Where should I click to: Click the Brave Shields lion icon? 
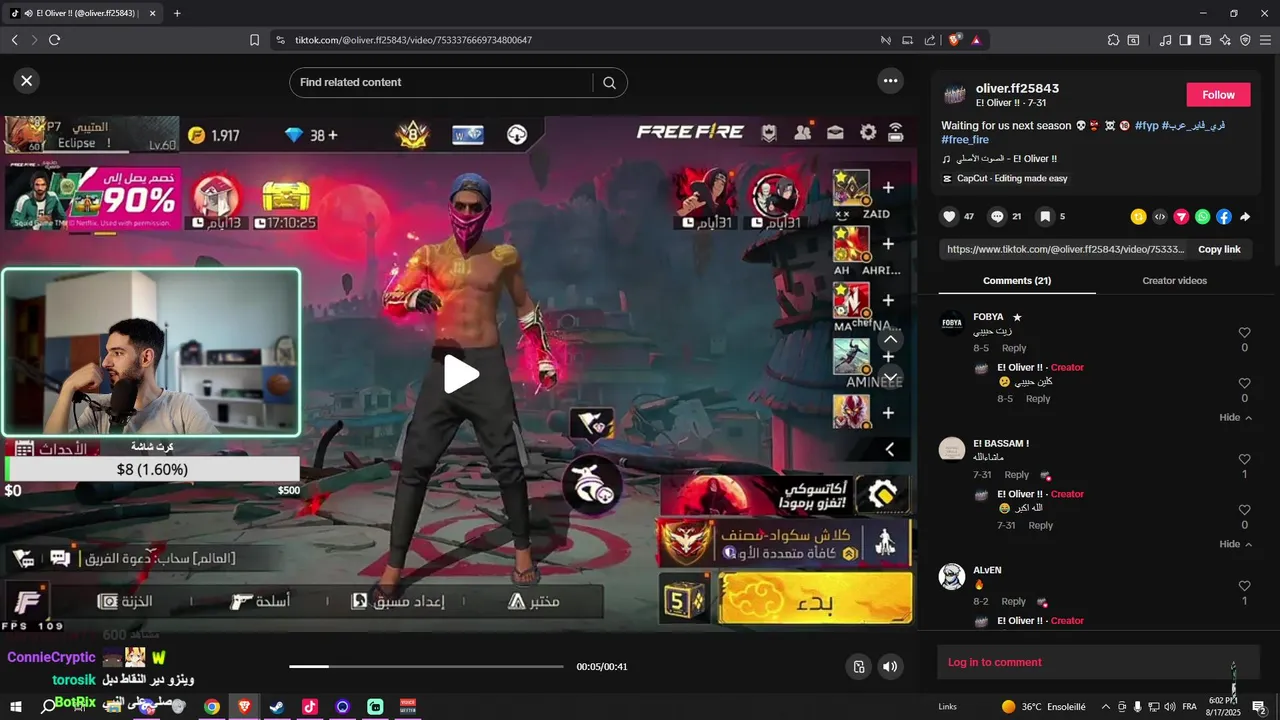955,40
